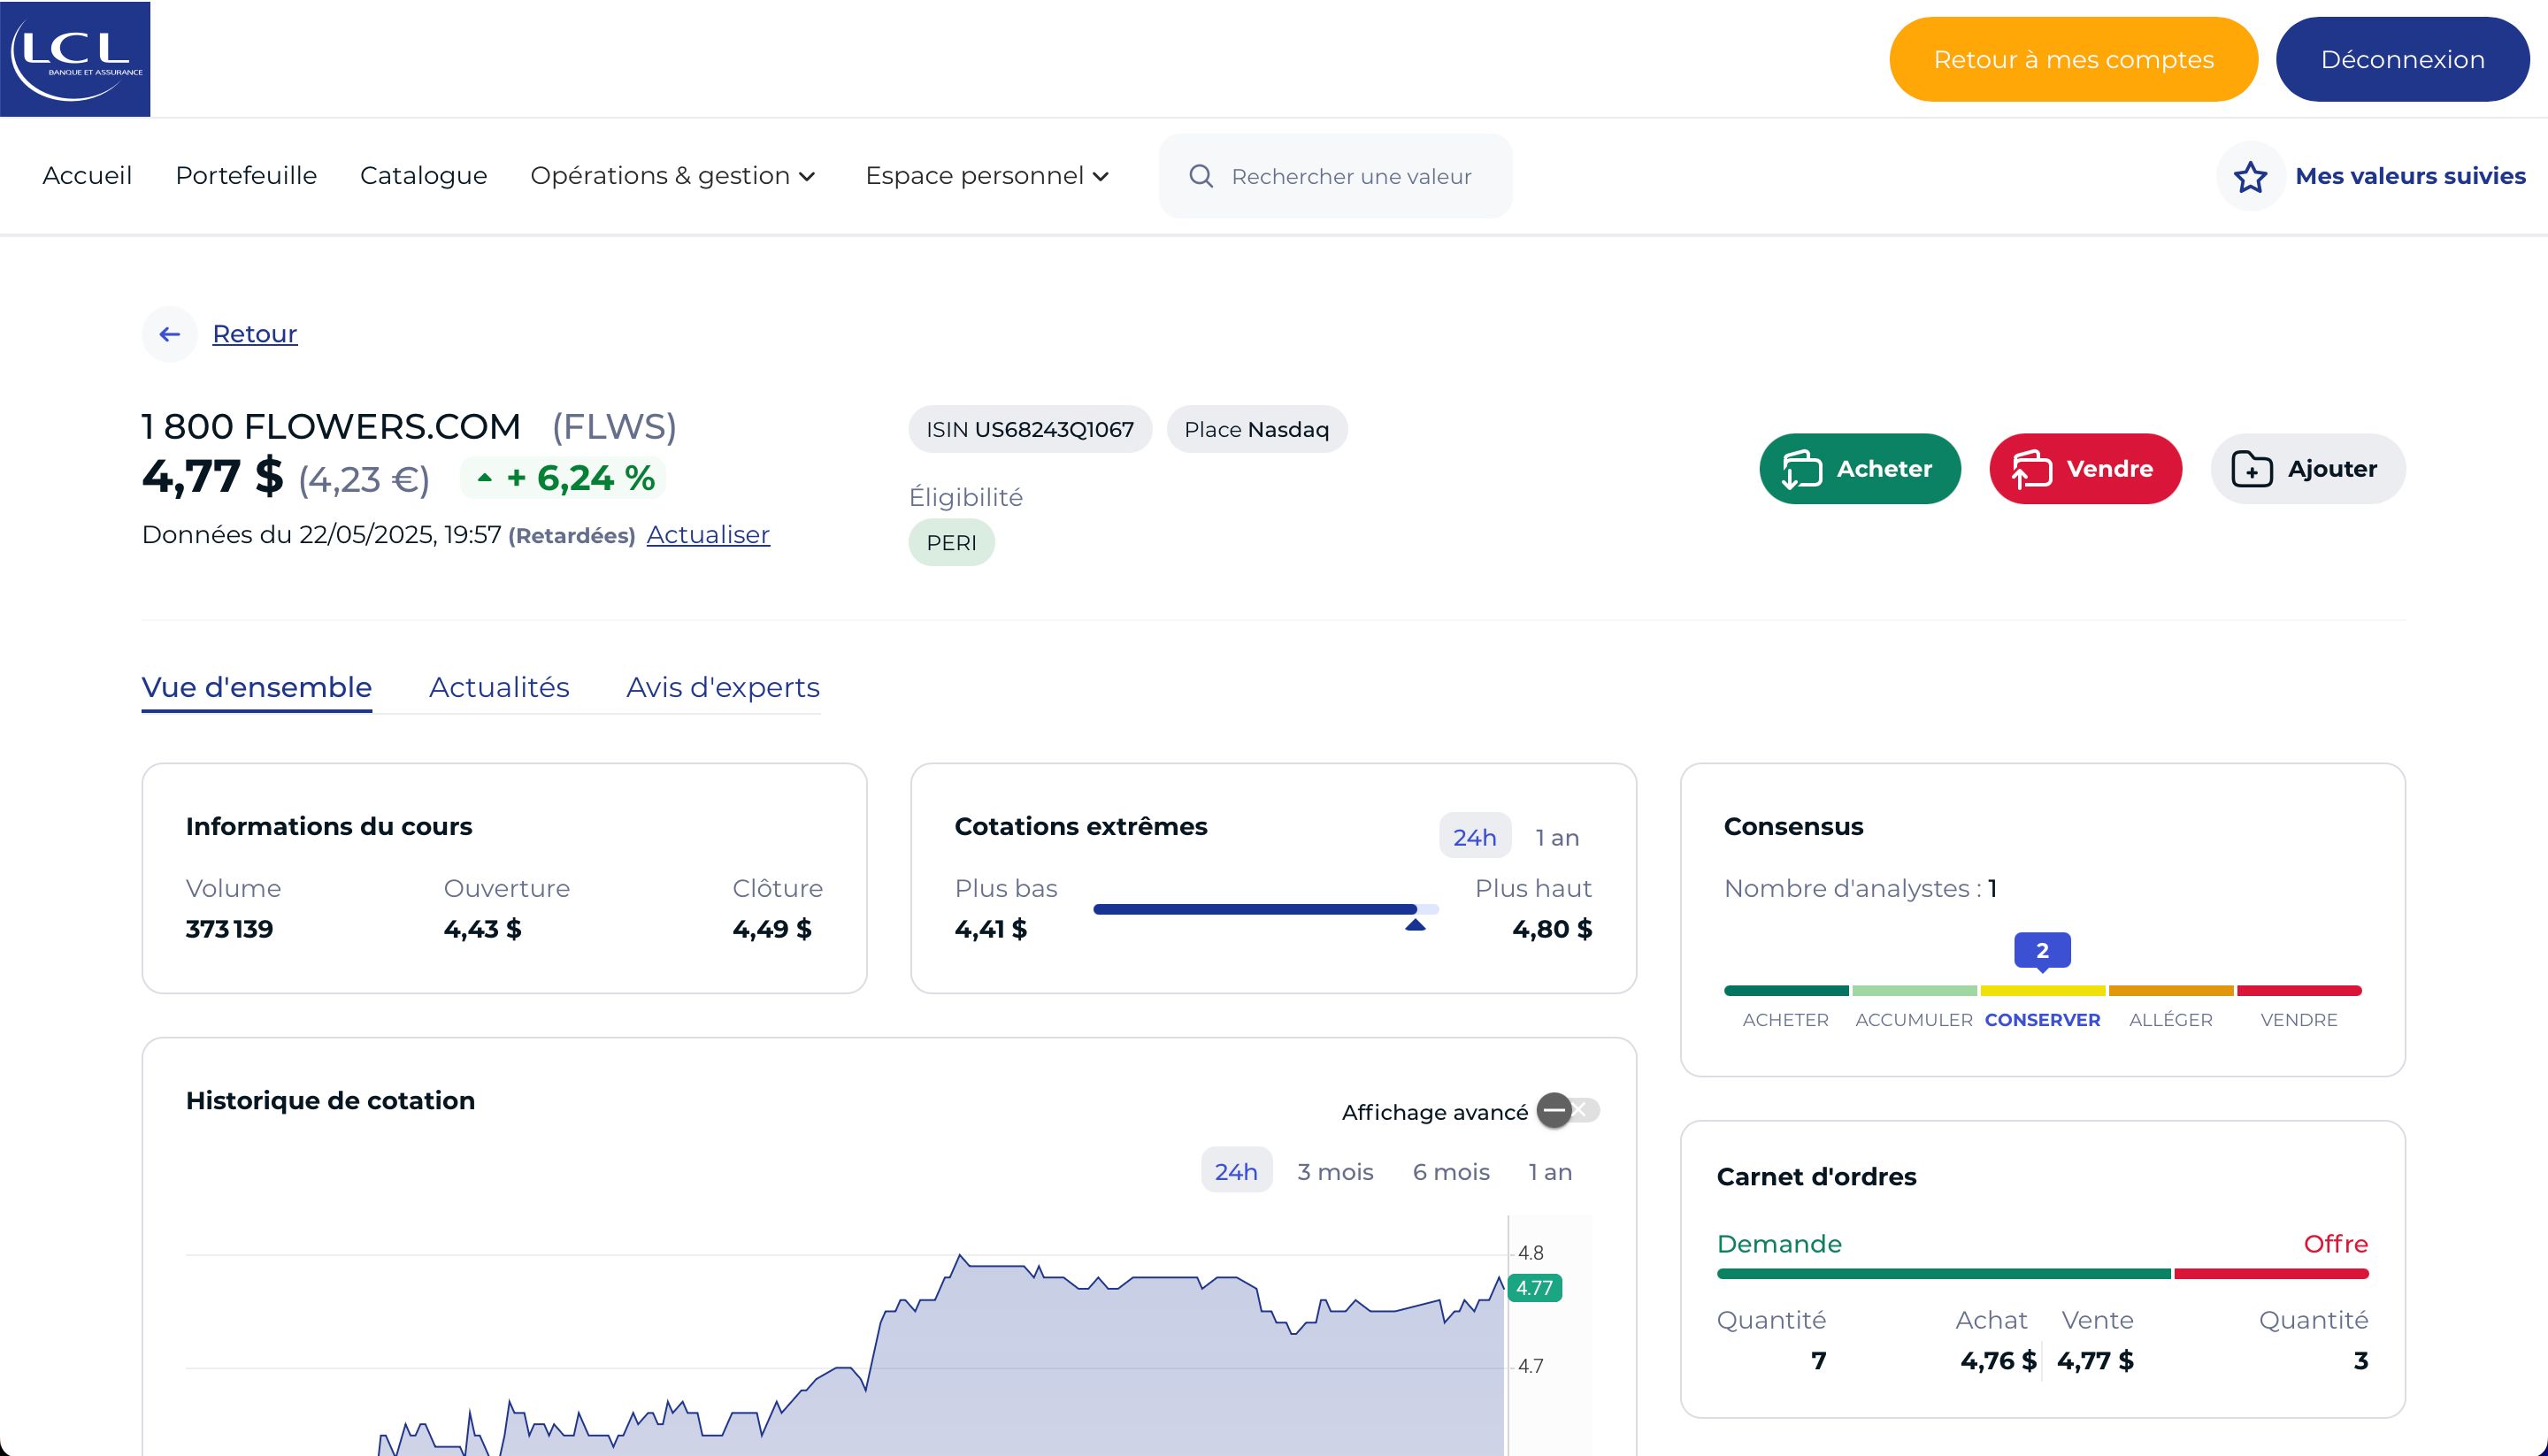Click the Rechercher une valeur field
The height and width of the screenshot is (1456, 2548).
coord(1335,176)
